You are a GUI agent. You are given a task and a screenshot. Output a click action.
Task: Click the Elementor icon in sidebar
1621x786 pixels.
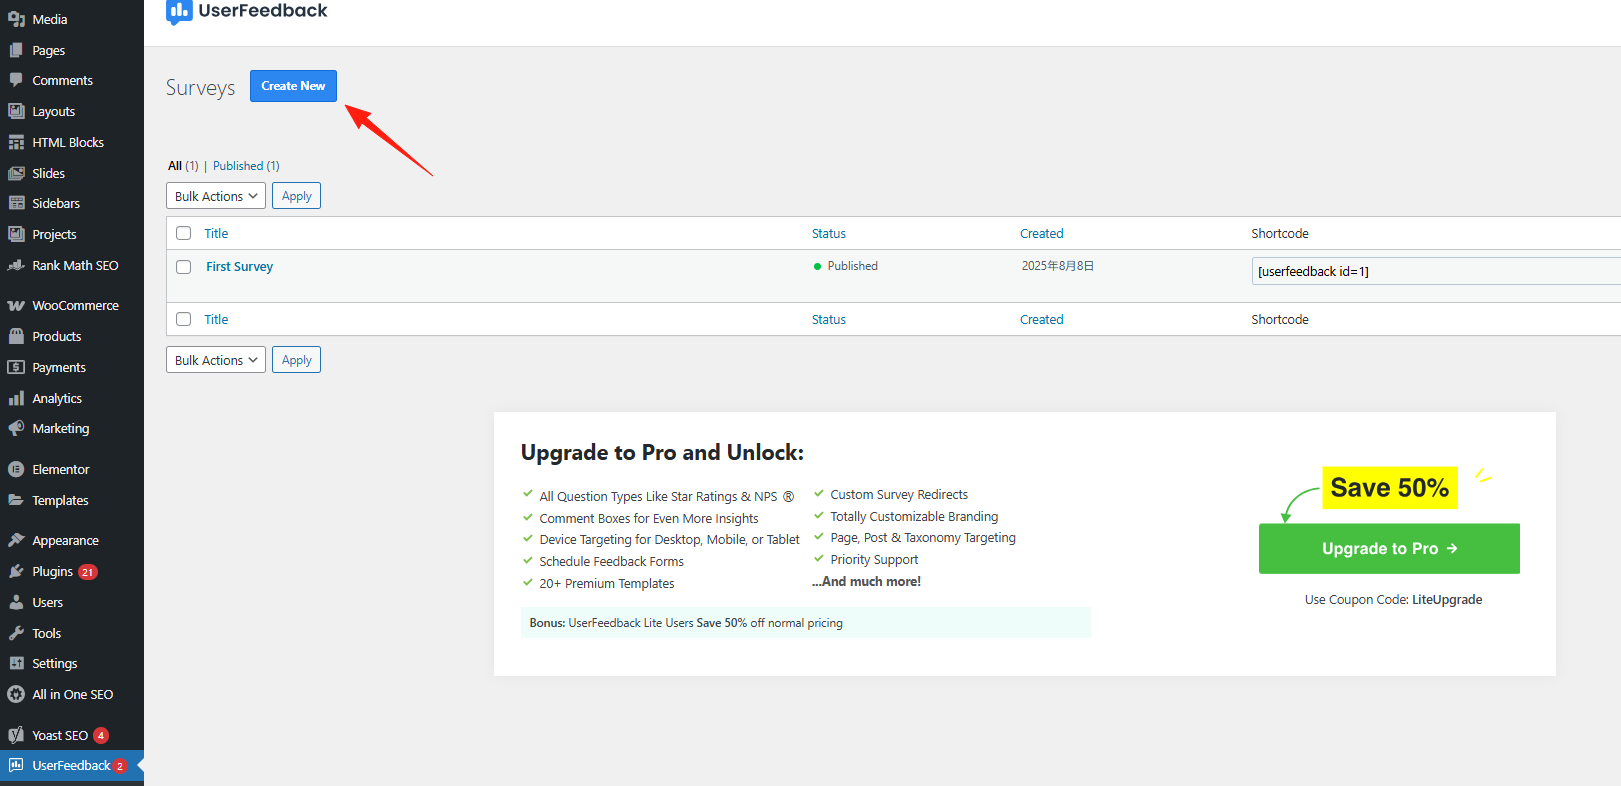[16, 469]
